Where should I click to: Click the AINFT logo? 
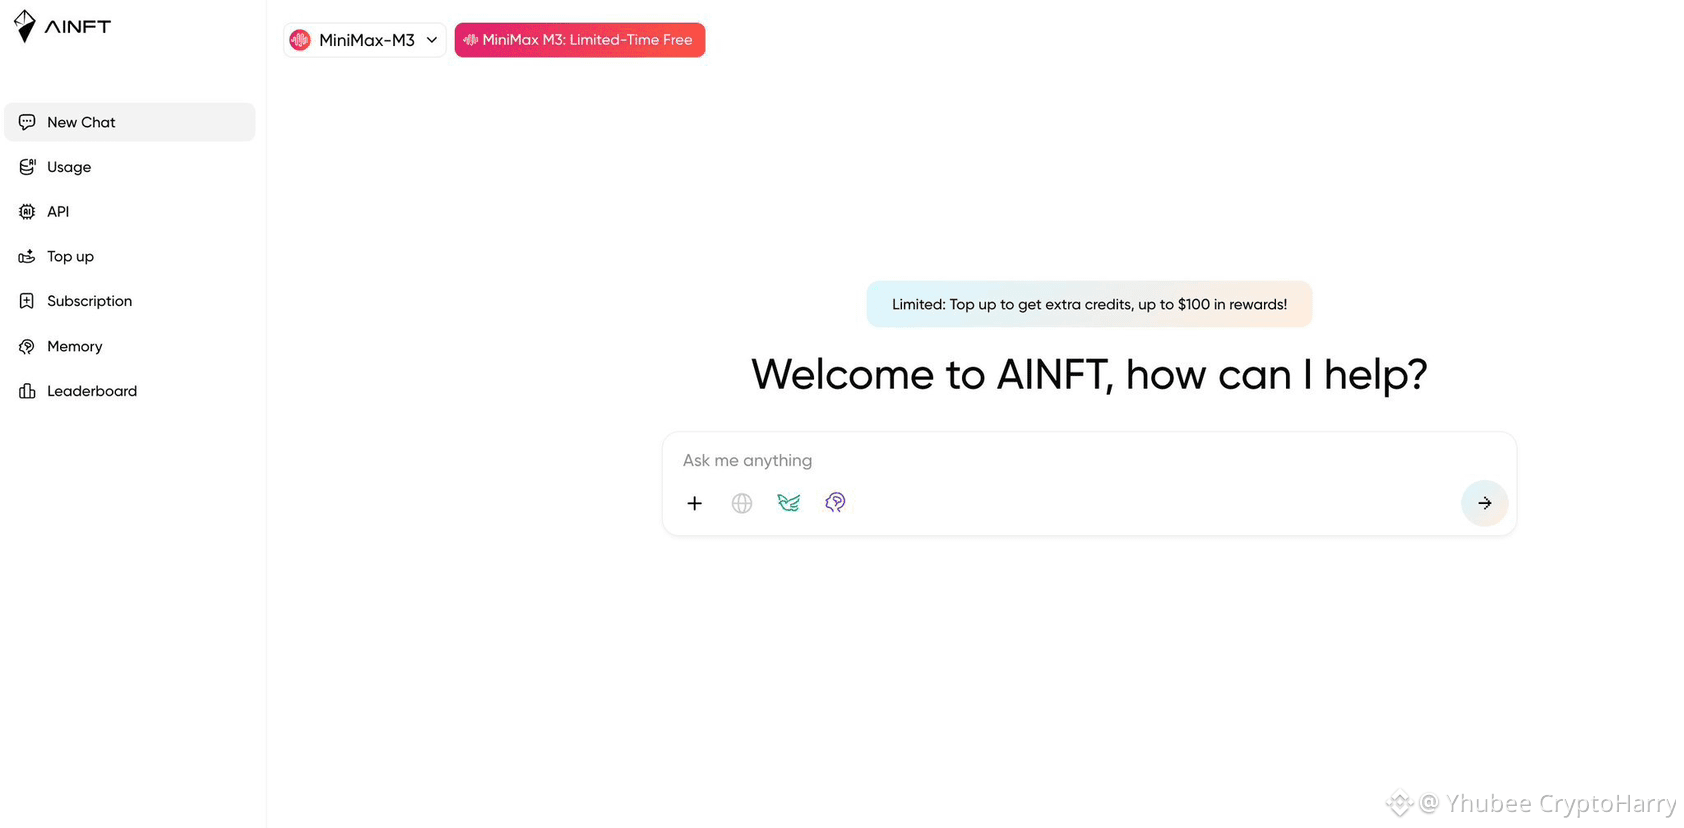[62, 26]
